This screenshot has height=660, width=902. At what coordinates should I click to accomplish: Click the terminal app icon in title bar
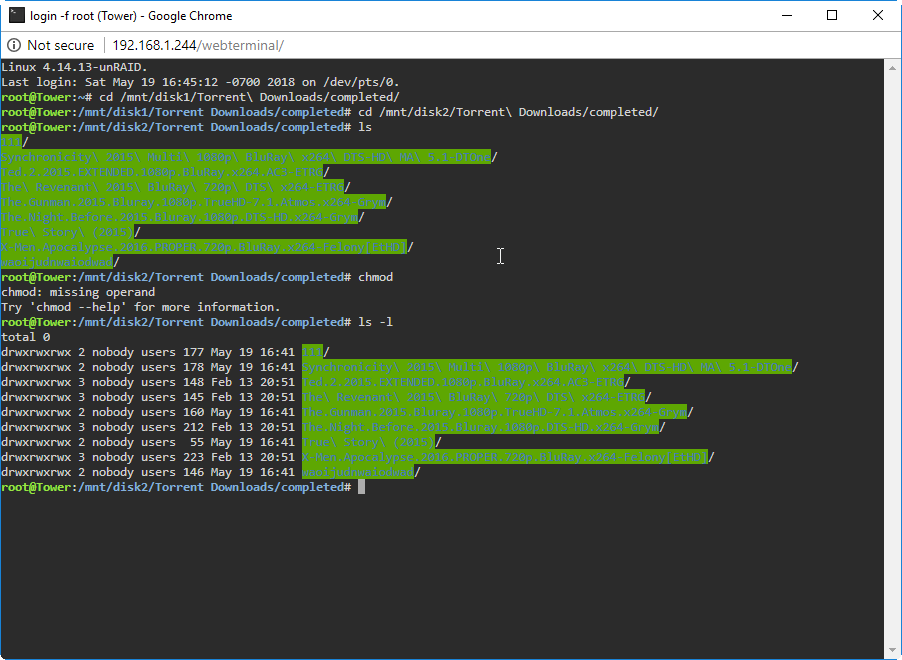[x=17, y=15]
